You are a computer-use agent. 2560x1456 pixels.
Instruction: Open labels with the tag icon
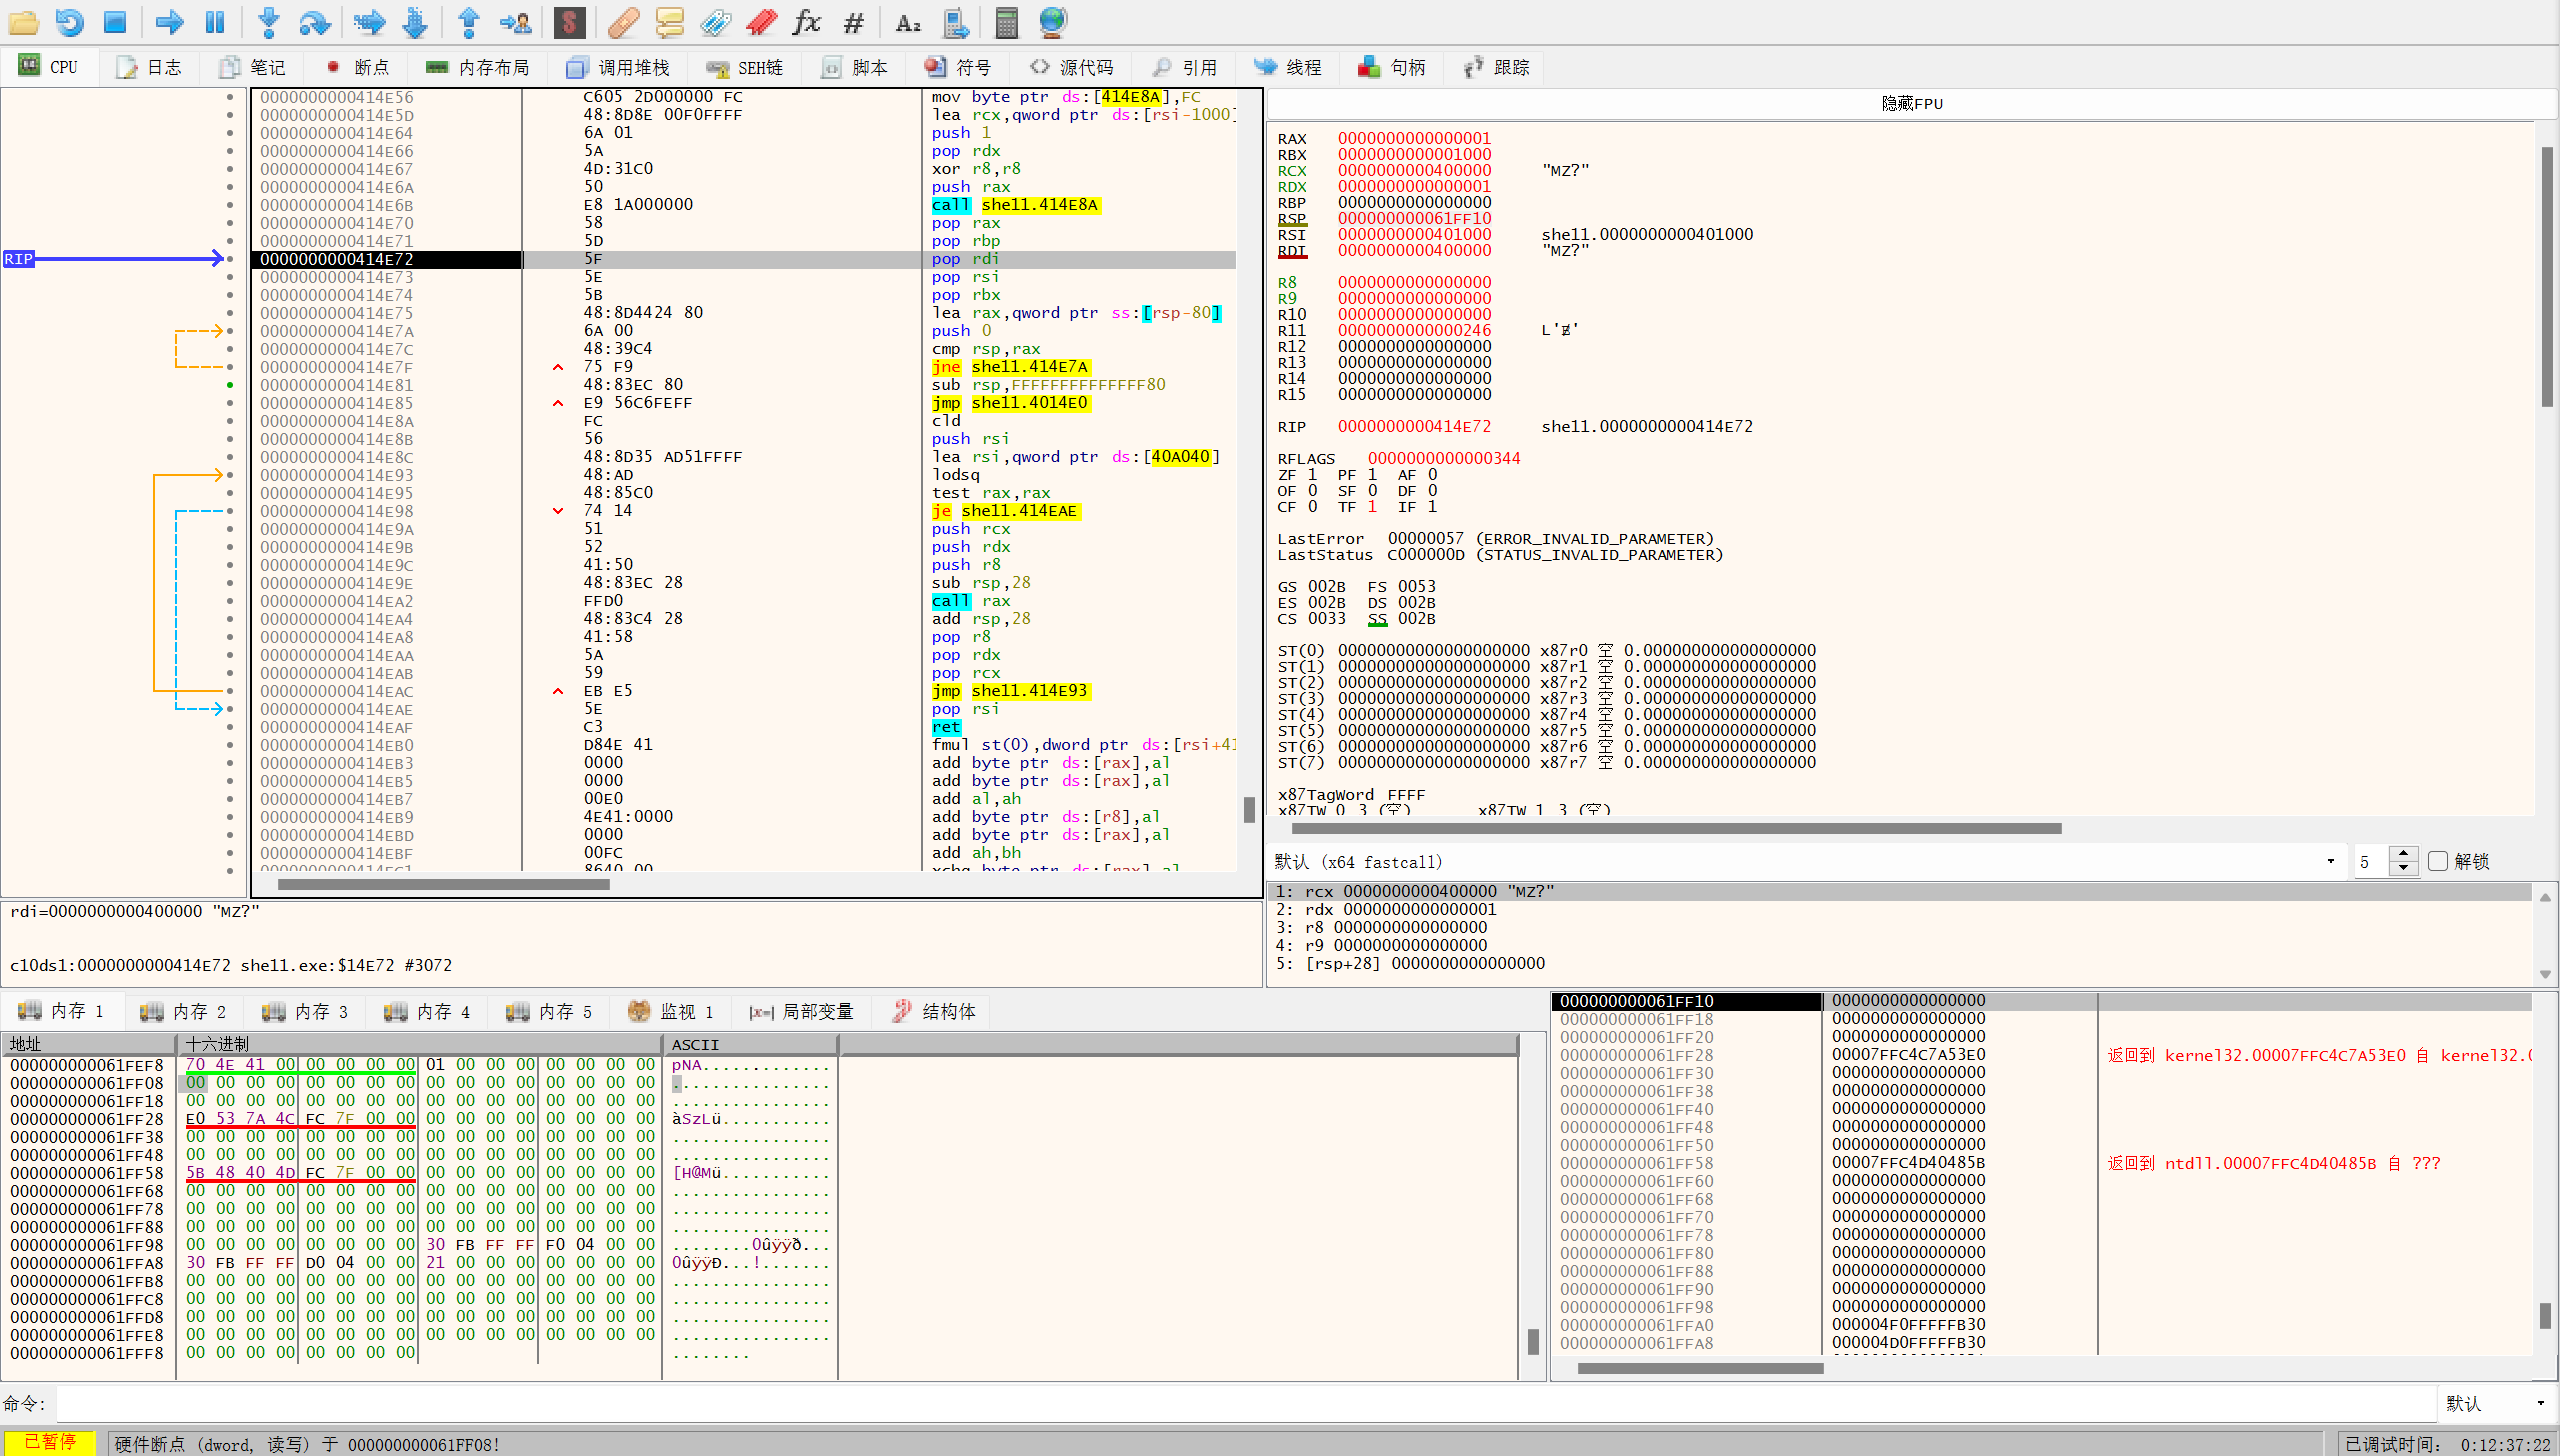(716, 22)
